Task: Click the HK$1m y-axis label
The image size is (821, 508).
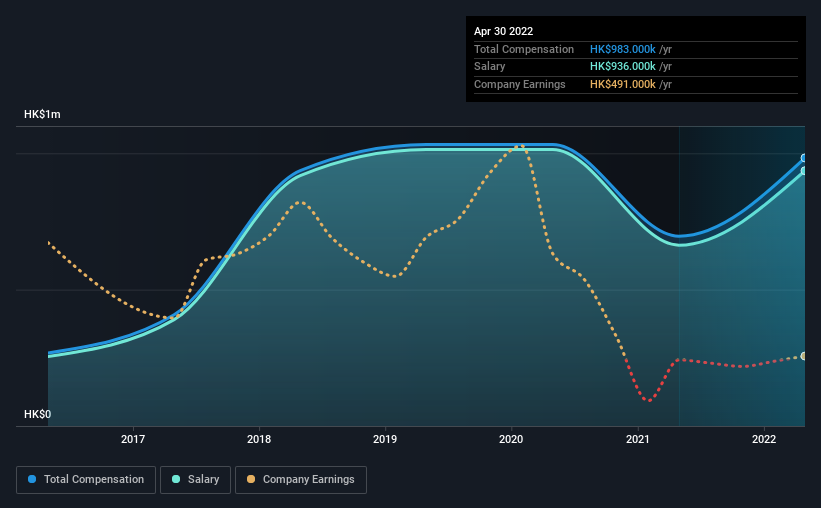Action: (42, 114)
